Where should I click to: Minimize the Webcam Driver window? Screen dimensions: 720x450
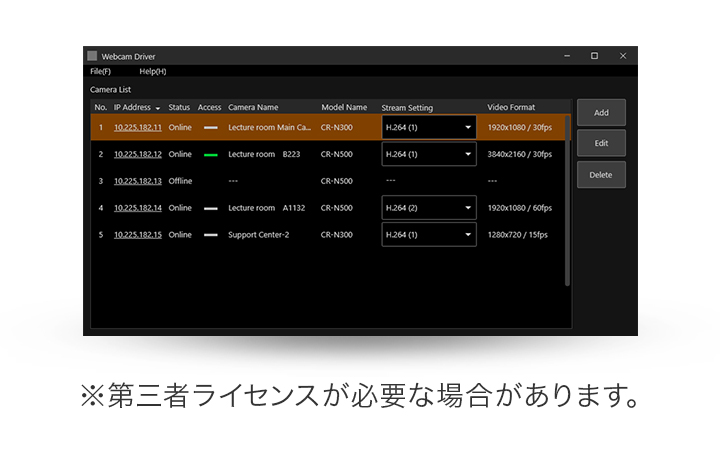click(x=565, y=56)
